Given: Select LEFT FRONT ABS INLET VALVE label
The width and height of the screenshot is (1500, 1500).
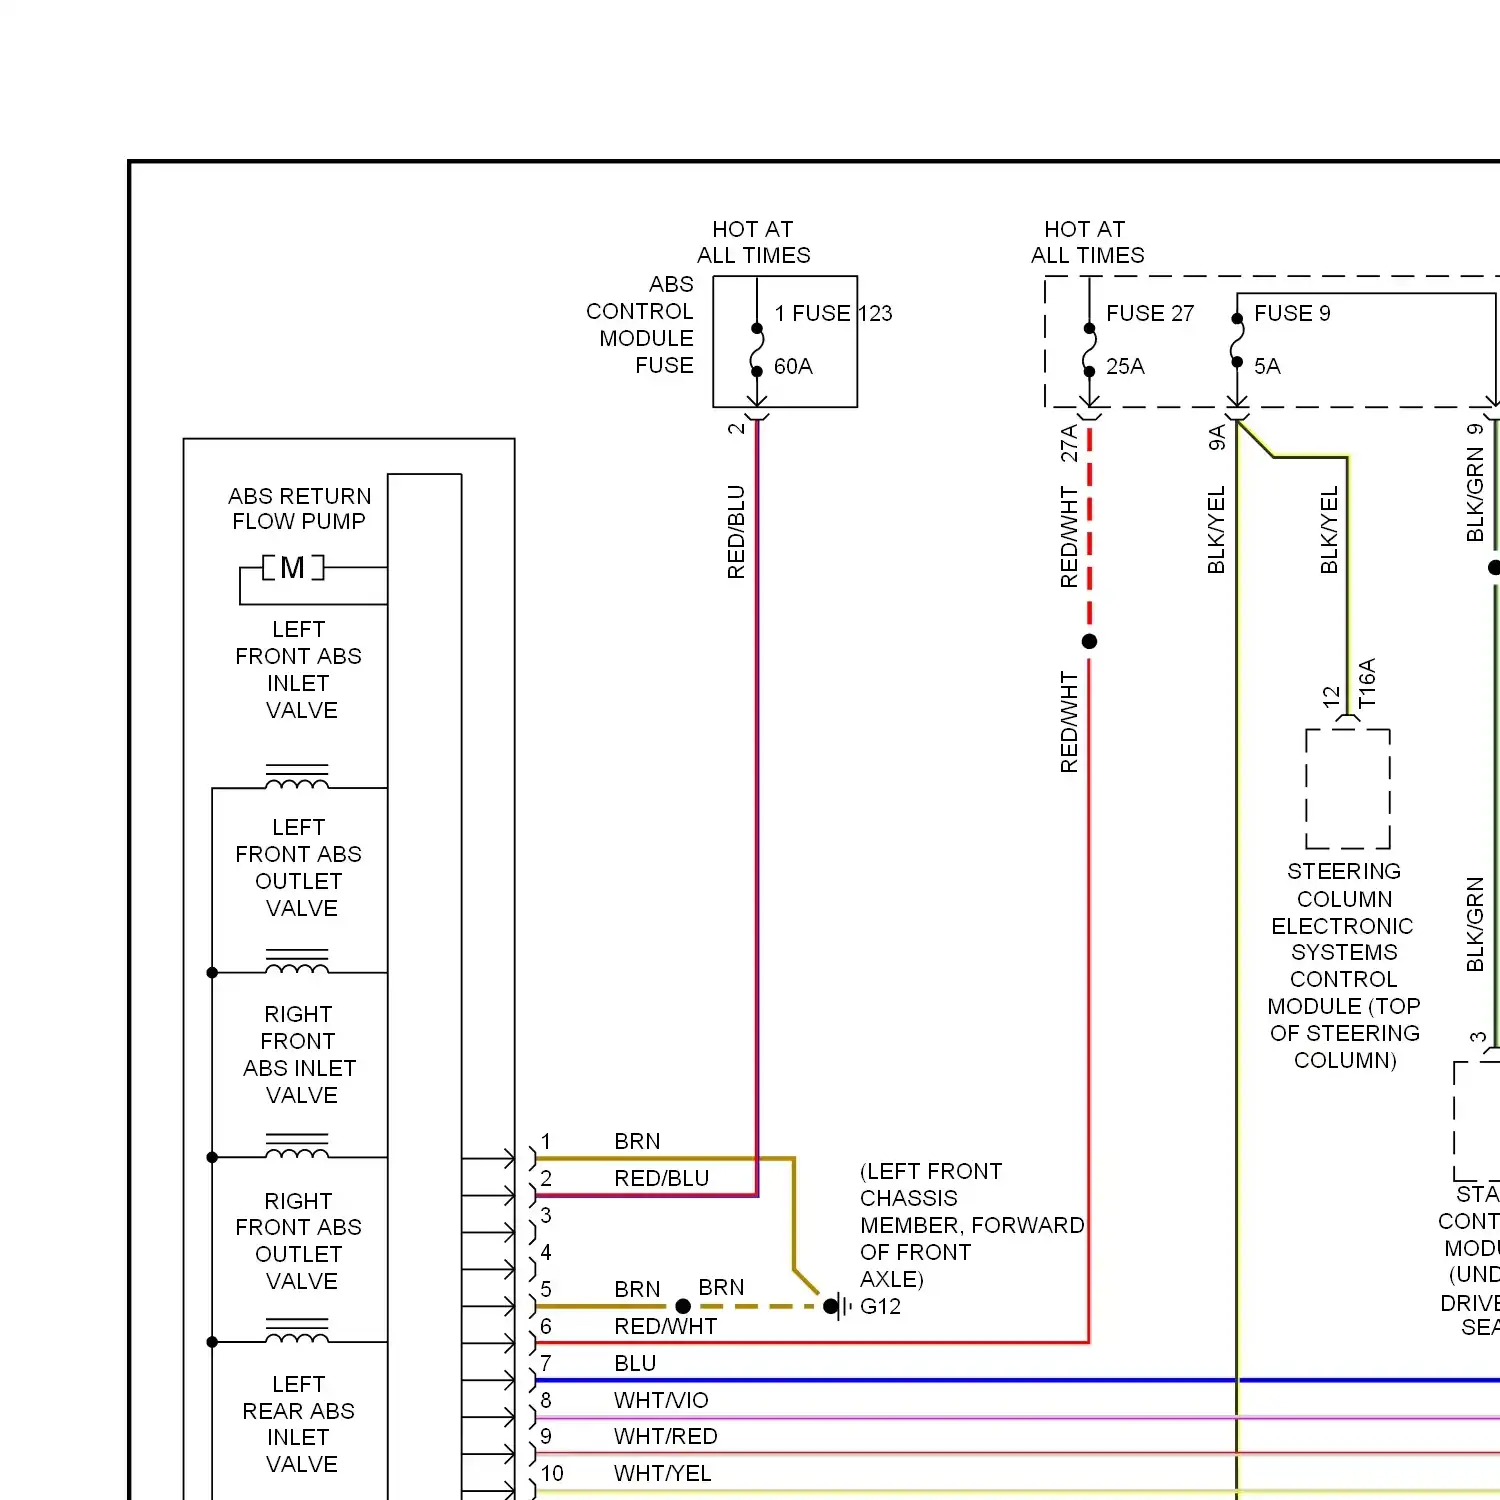Looking at the screenshot, I should tap(298, 670).
